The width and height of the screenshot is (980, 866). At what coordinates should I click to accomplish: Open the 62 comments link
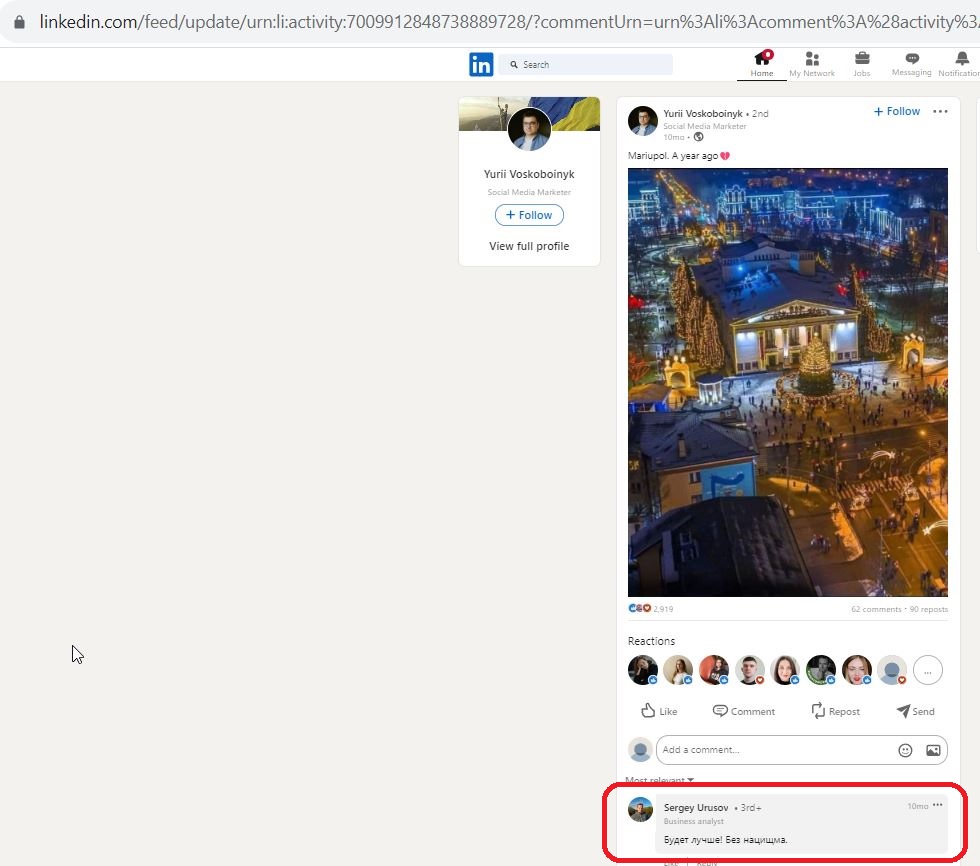pyautogui.click(x=876, y=609)
